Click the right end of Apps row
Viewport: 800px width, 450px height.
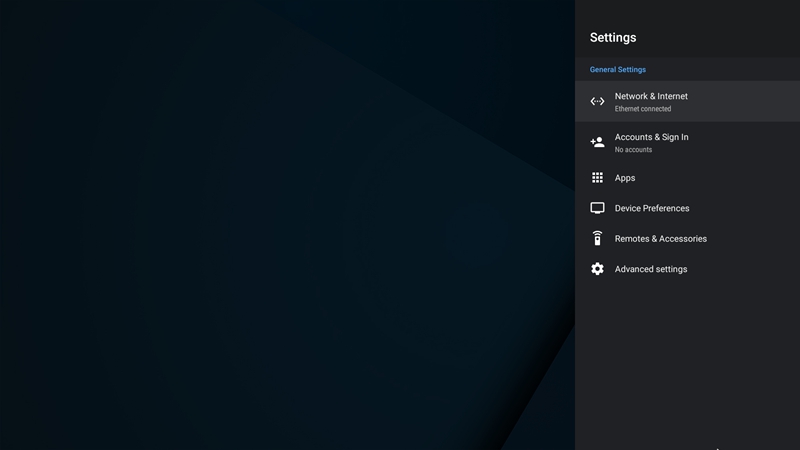[780, 178]
